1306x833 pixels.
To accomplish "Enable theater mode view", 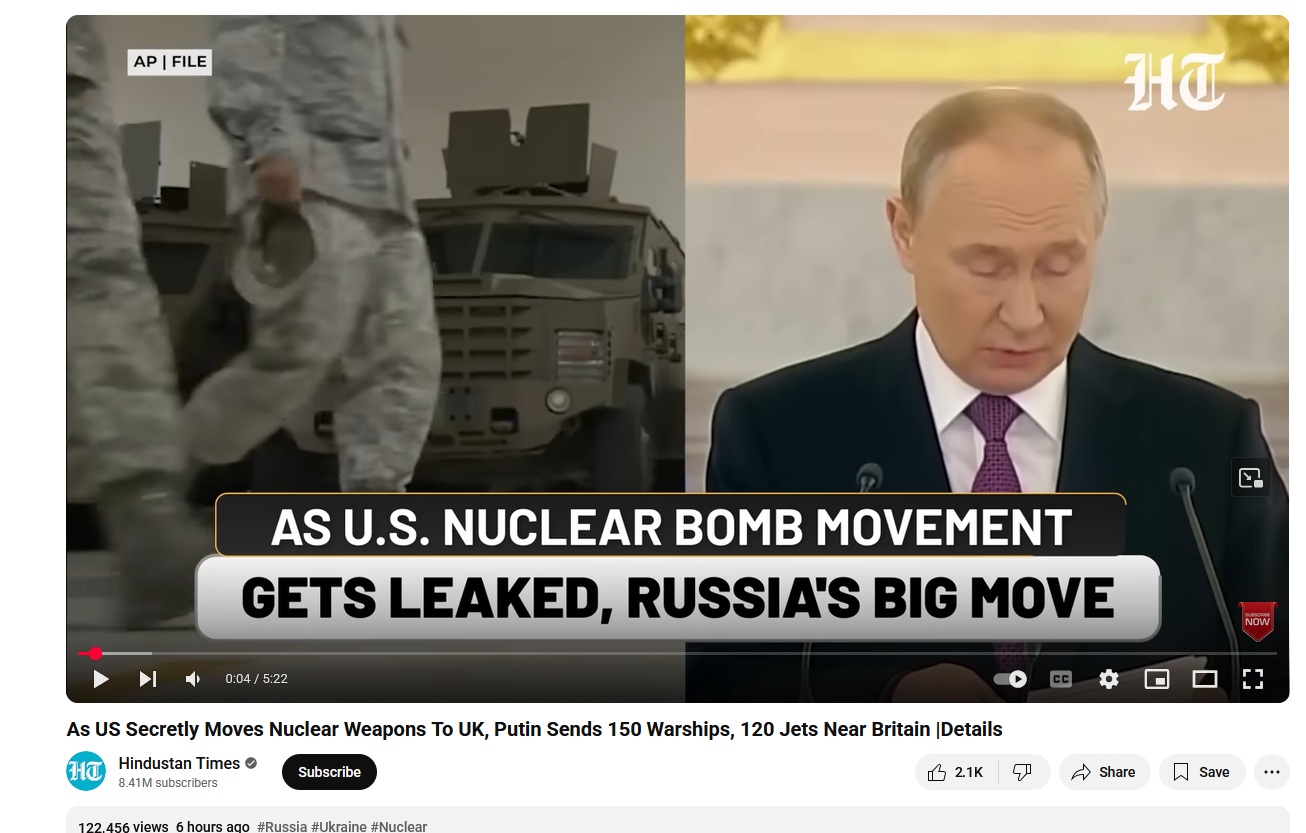I will (x=1205, y=679).
